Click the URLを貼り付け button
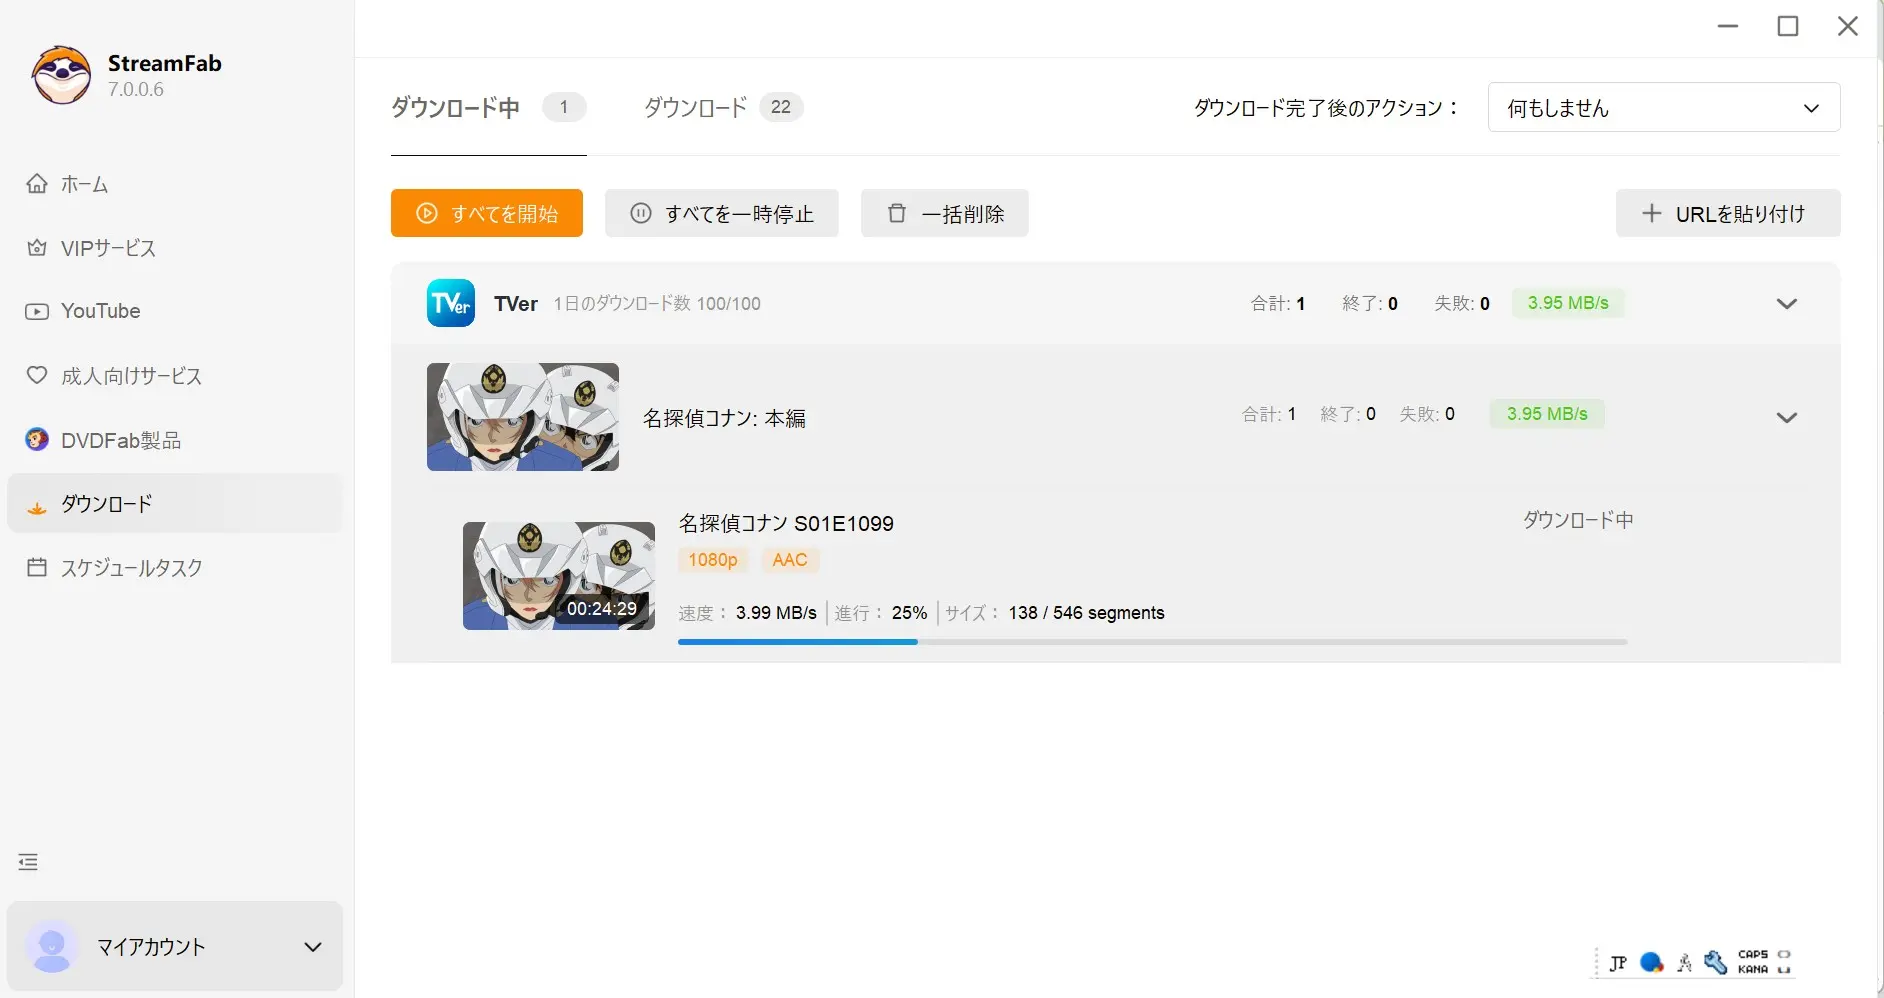This screenshot has height=998, width=1884. (x=1728, y=213)
